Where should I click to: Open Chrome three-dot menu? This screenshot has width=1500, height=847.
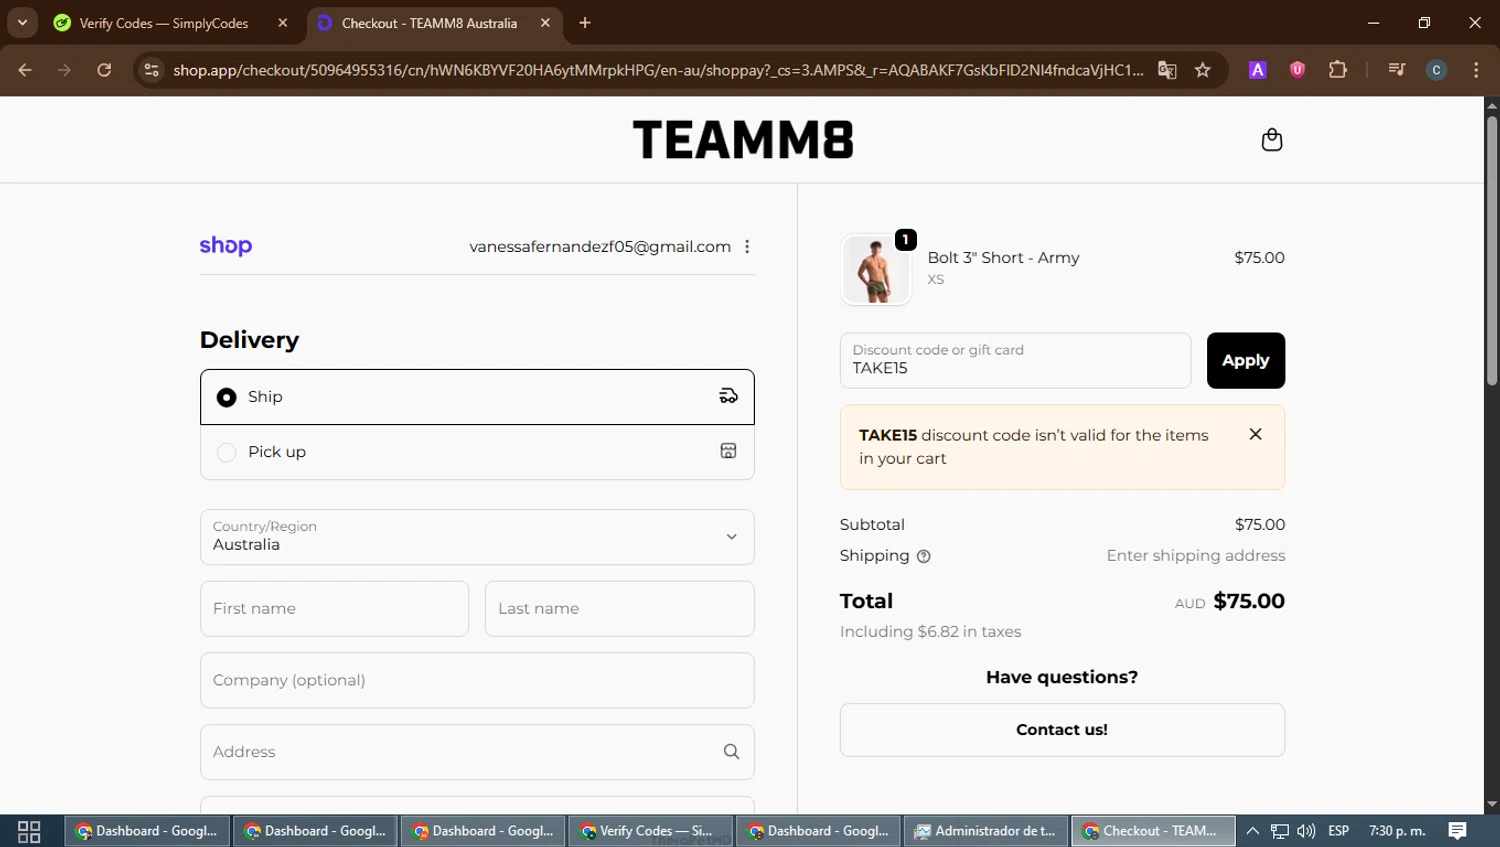coord(1476,69)
